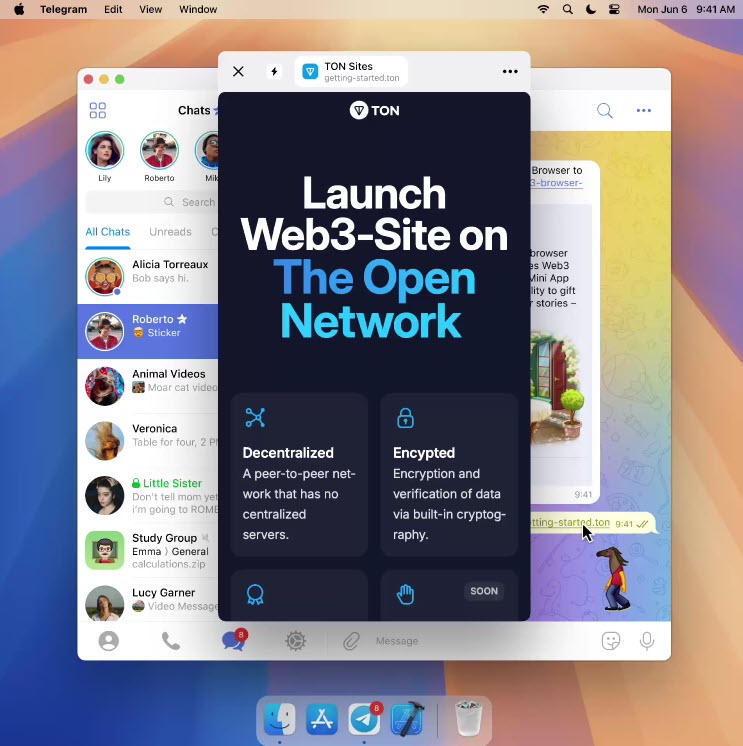Click the horse sticker in chat

click(614, 578)
